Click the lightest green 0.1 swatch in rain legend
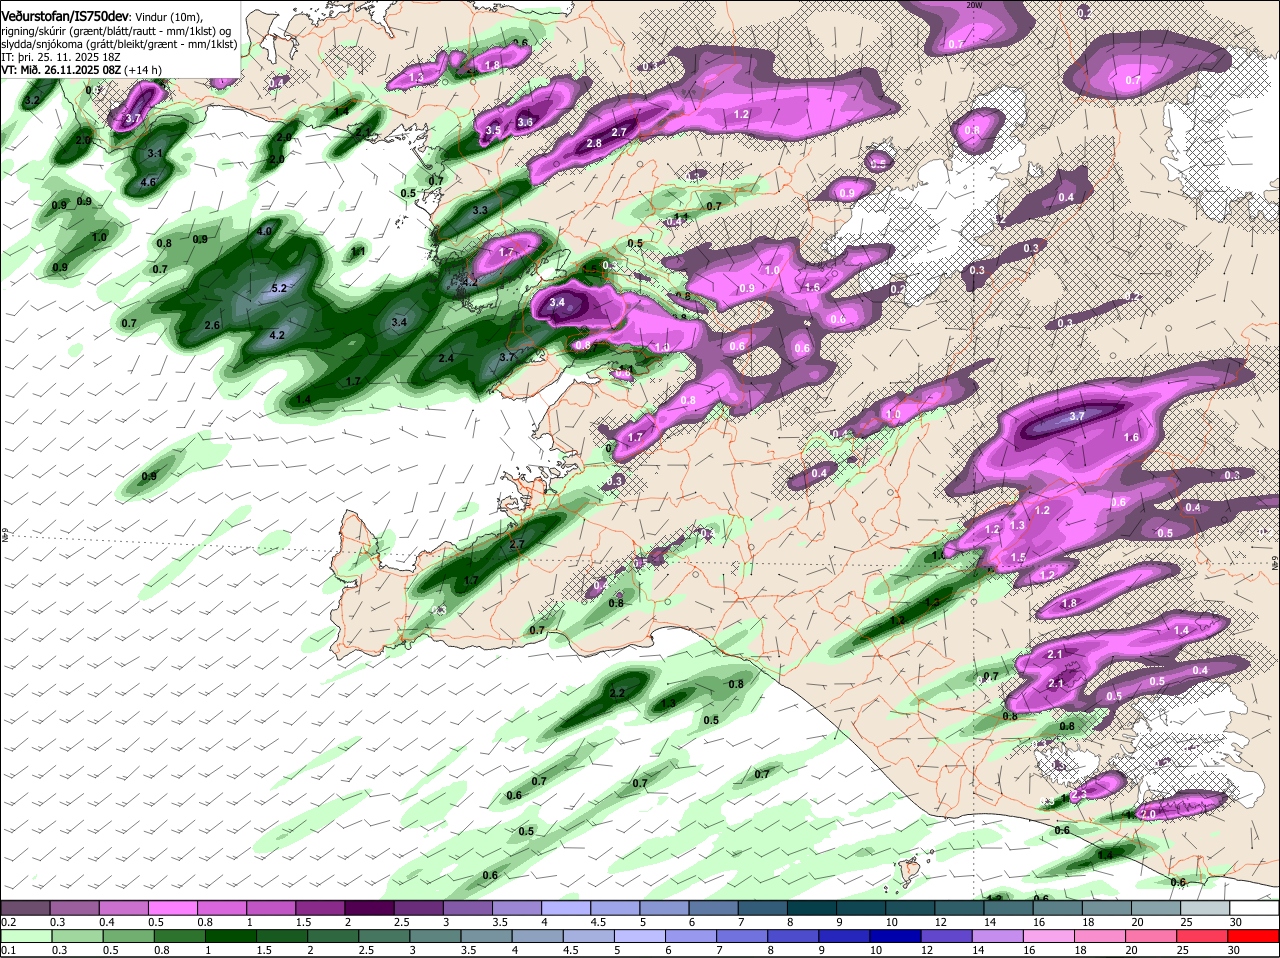The width and height of the screenshot is (1280, 958). click(x=25, y=935)
